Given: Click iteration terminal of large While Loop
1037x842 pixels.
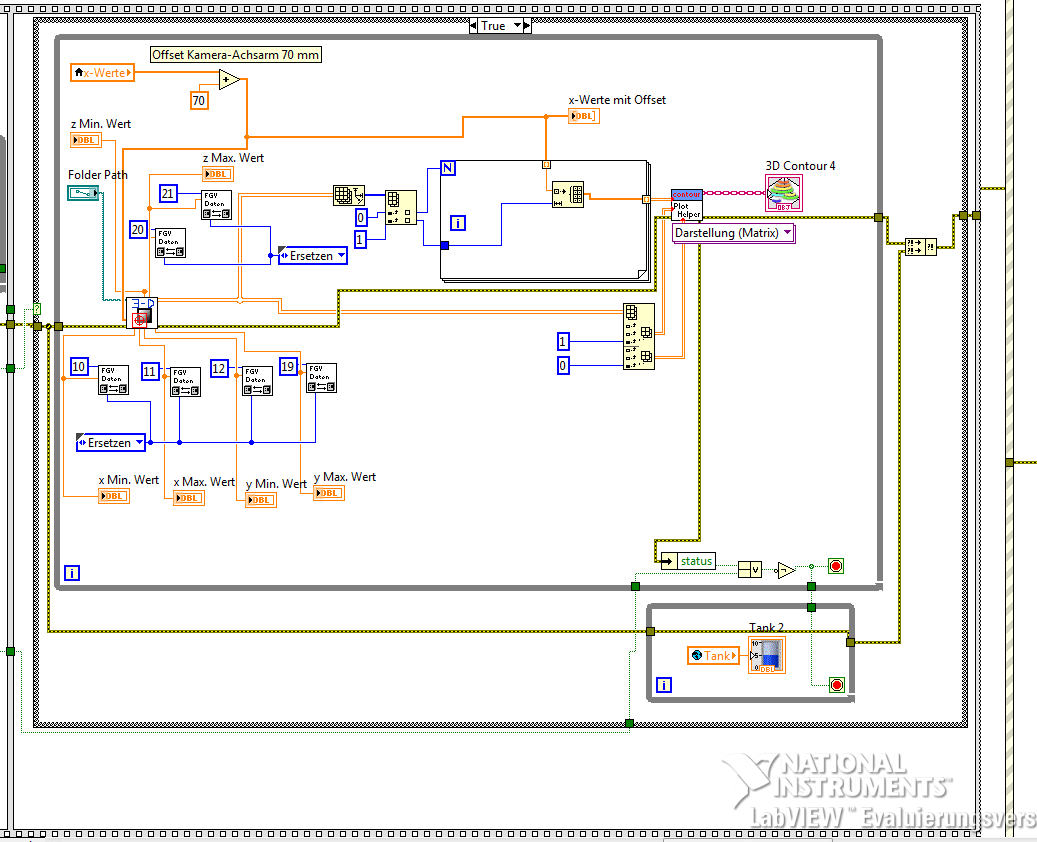Looking at the screenshot, I should 71,573.
